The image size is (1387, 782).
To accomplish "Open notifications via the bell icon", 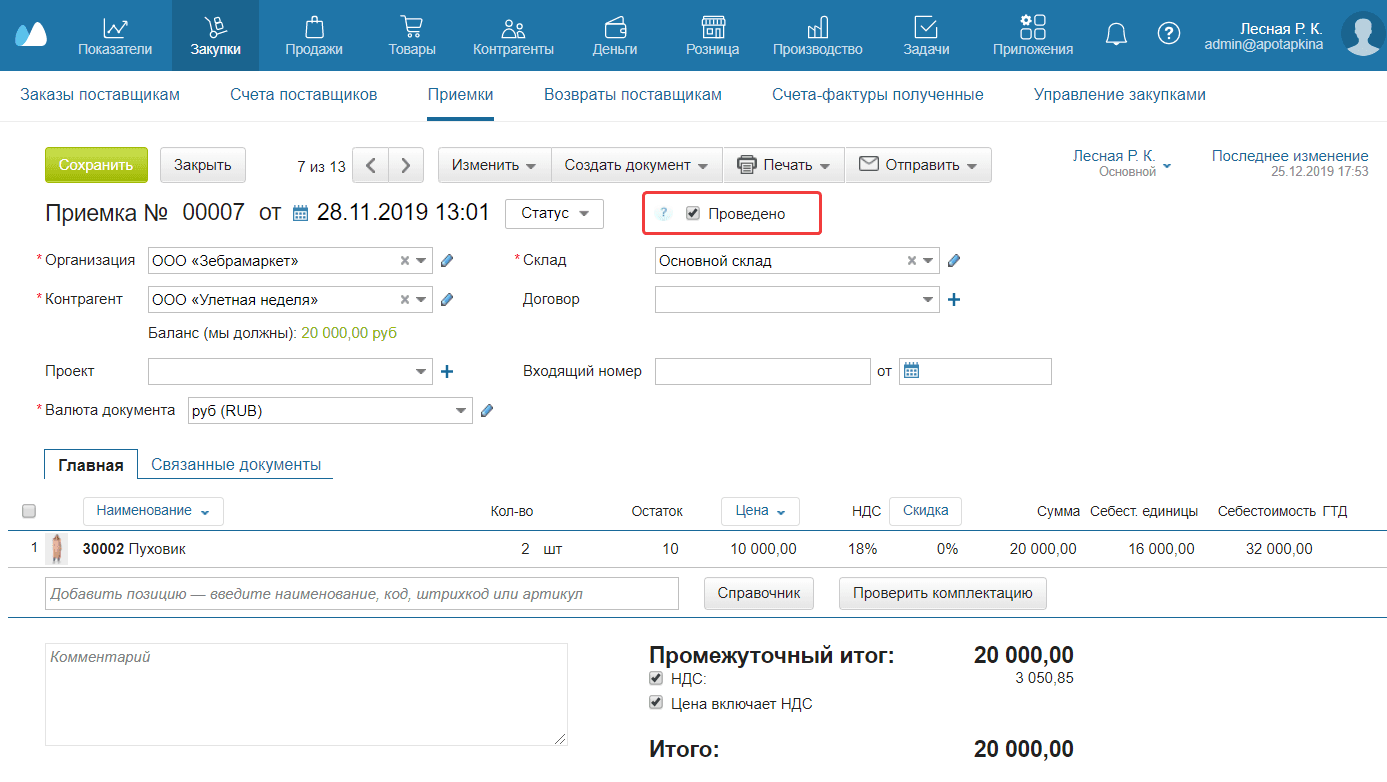I will point(1116,33).
